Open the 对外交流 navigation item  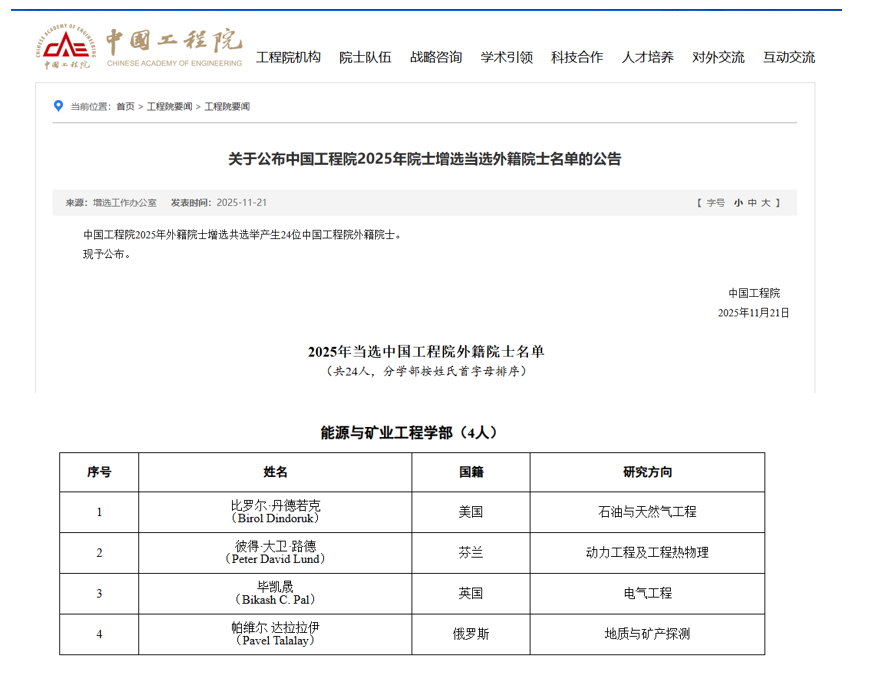pyautogui.click(x=718, y=57)
